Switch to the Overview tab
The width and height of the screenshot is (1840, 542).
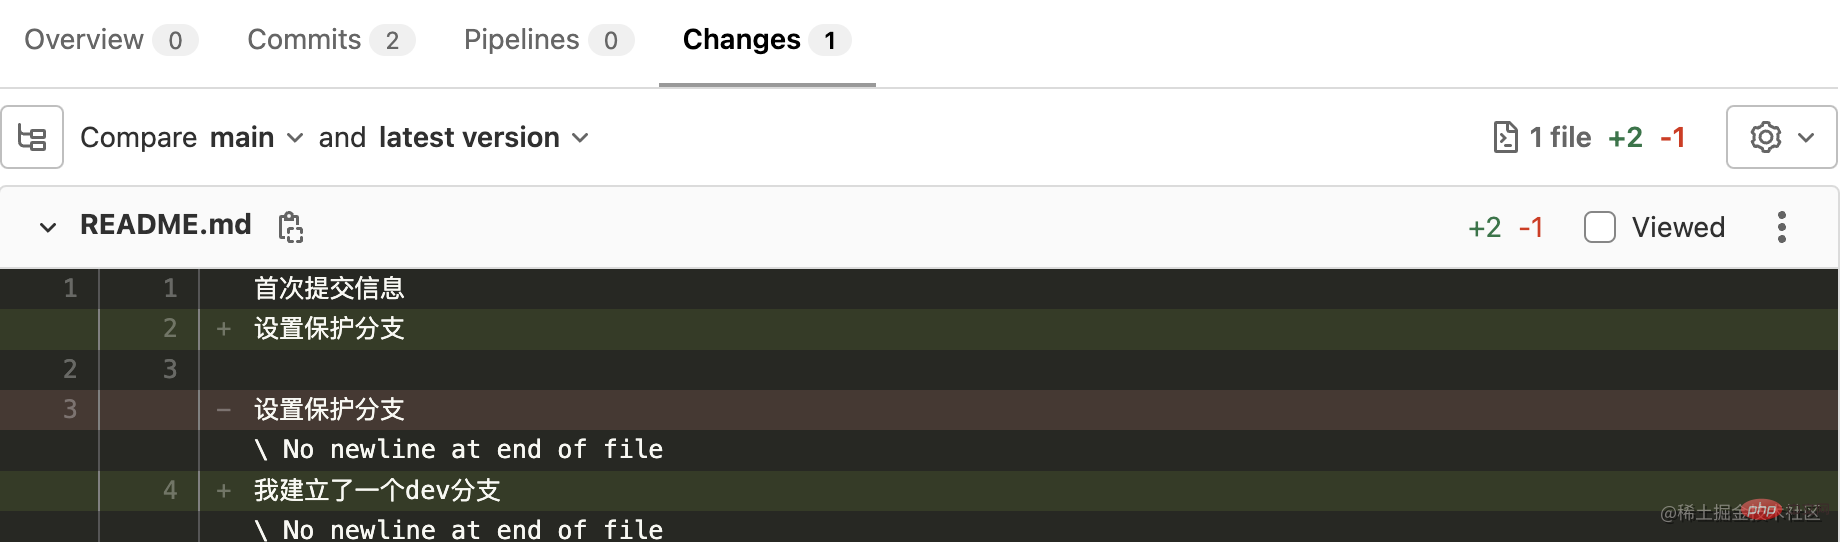click(111, 40)
